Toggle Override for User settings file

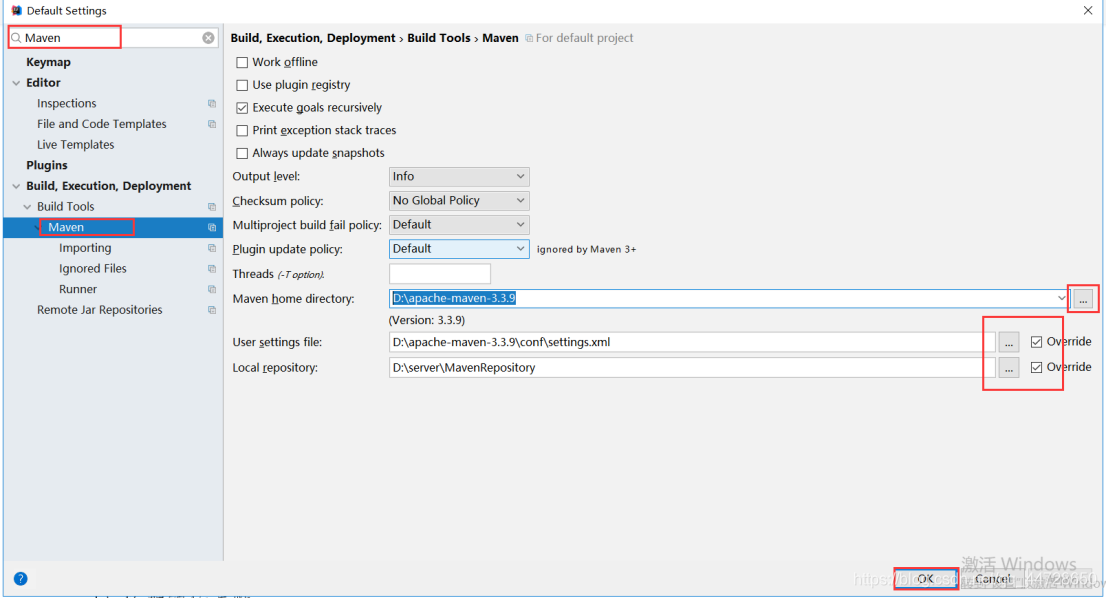pos(1036,342)
